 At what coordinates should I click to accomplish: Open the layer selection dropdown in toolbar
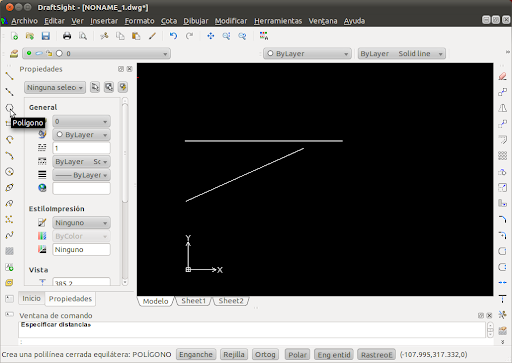(97, 53)
